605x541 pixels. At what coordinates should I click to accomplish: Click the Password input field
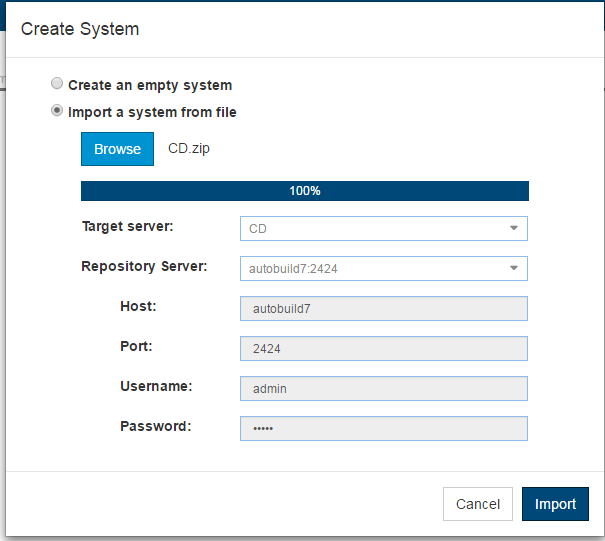tap(384, 428)
